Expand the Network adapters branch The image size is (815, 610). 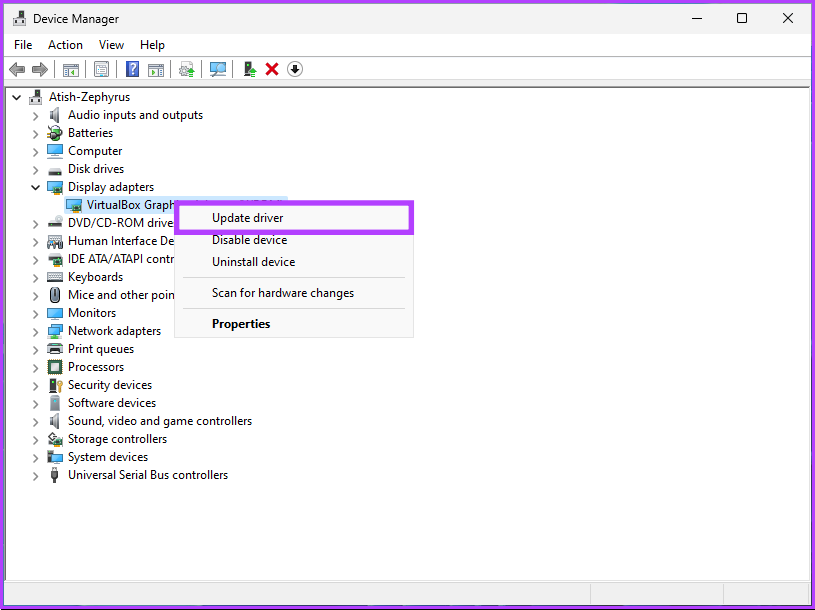click(x=35, y=330)
